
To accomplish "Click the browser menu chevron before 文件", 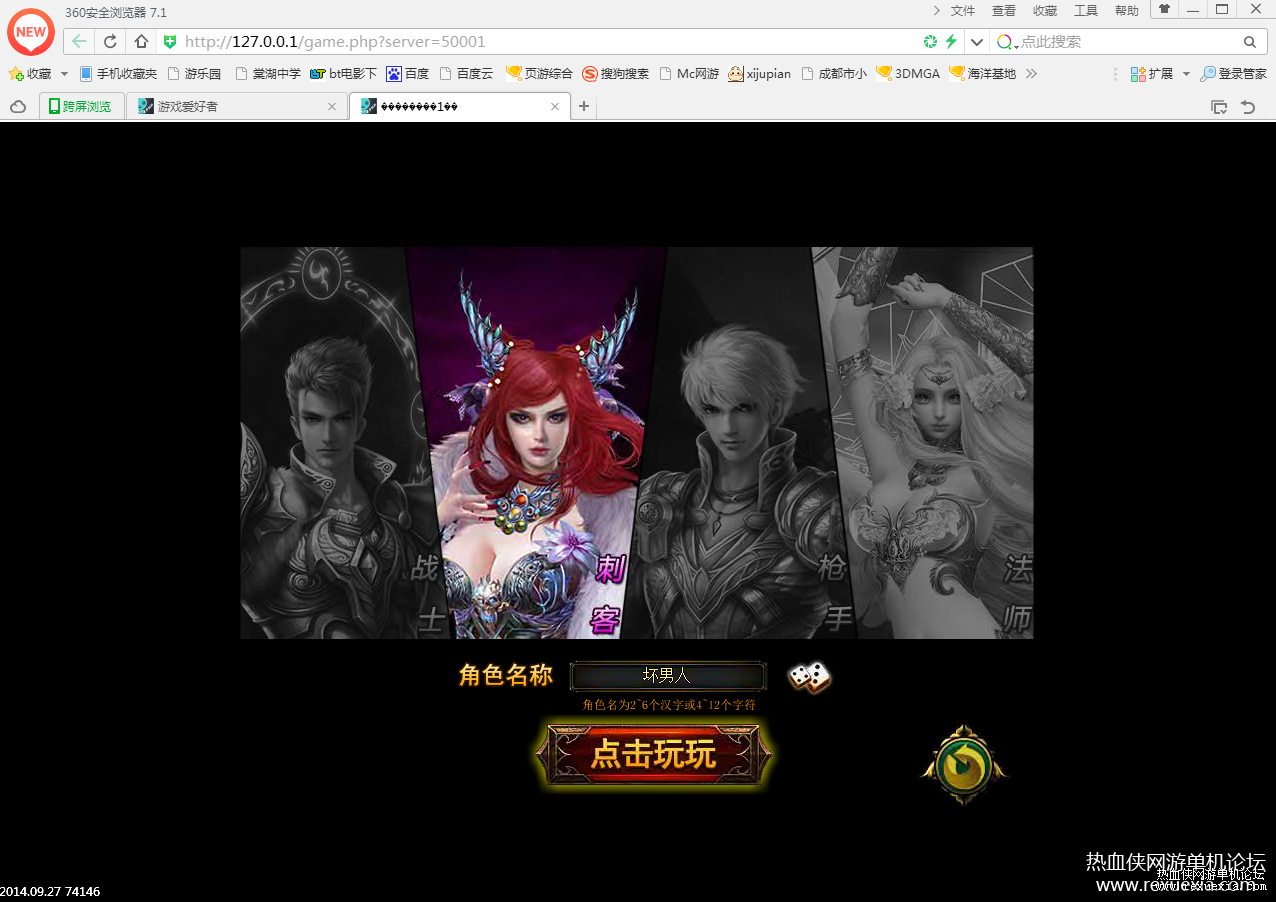I will click(x=937, y=11).
